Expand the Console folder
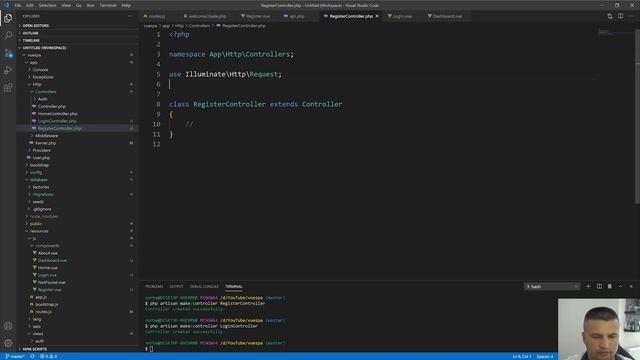 pyautogui.click(x=40, y=70)
